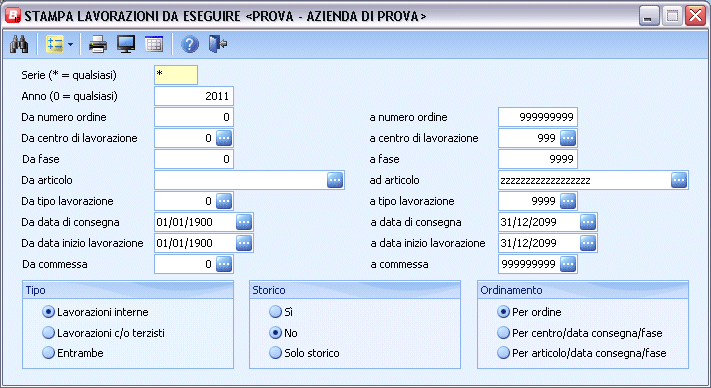Image resolution: width=711 pixels, height=388 pixels.
Task: Click the Anno field showing 2011
Action: [194, 96]
